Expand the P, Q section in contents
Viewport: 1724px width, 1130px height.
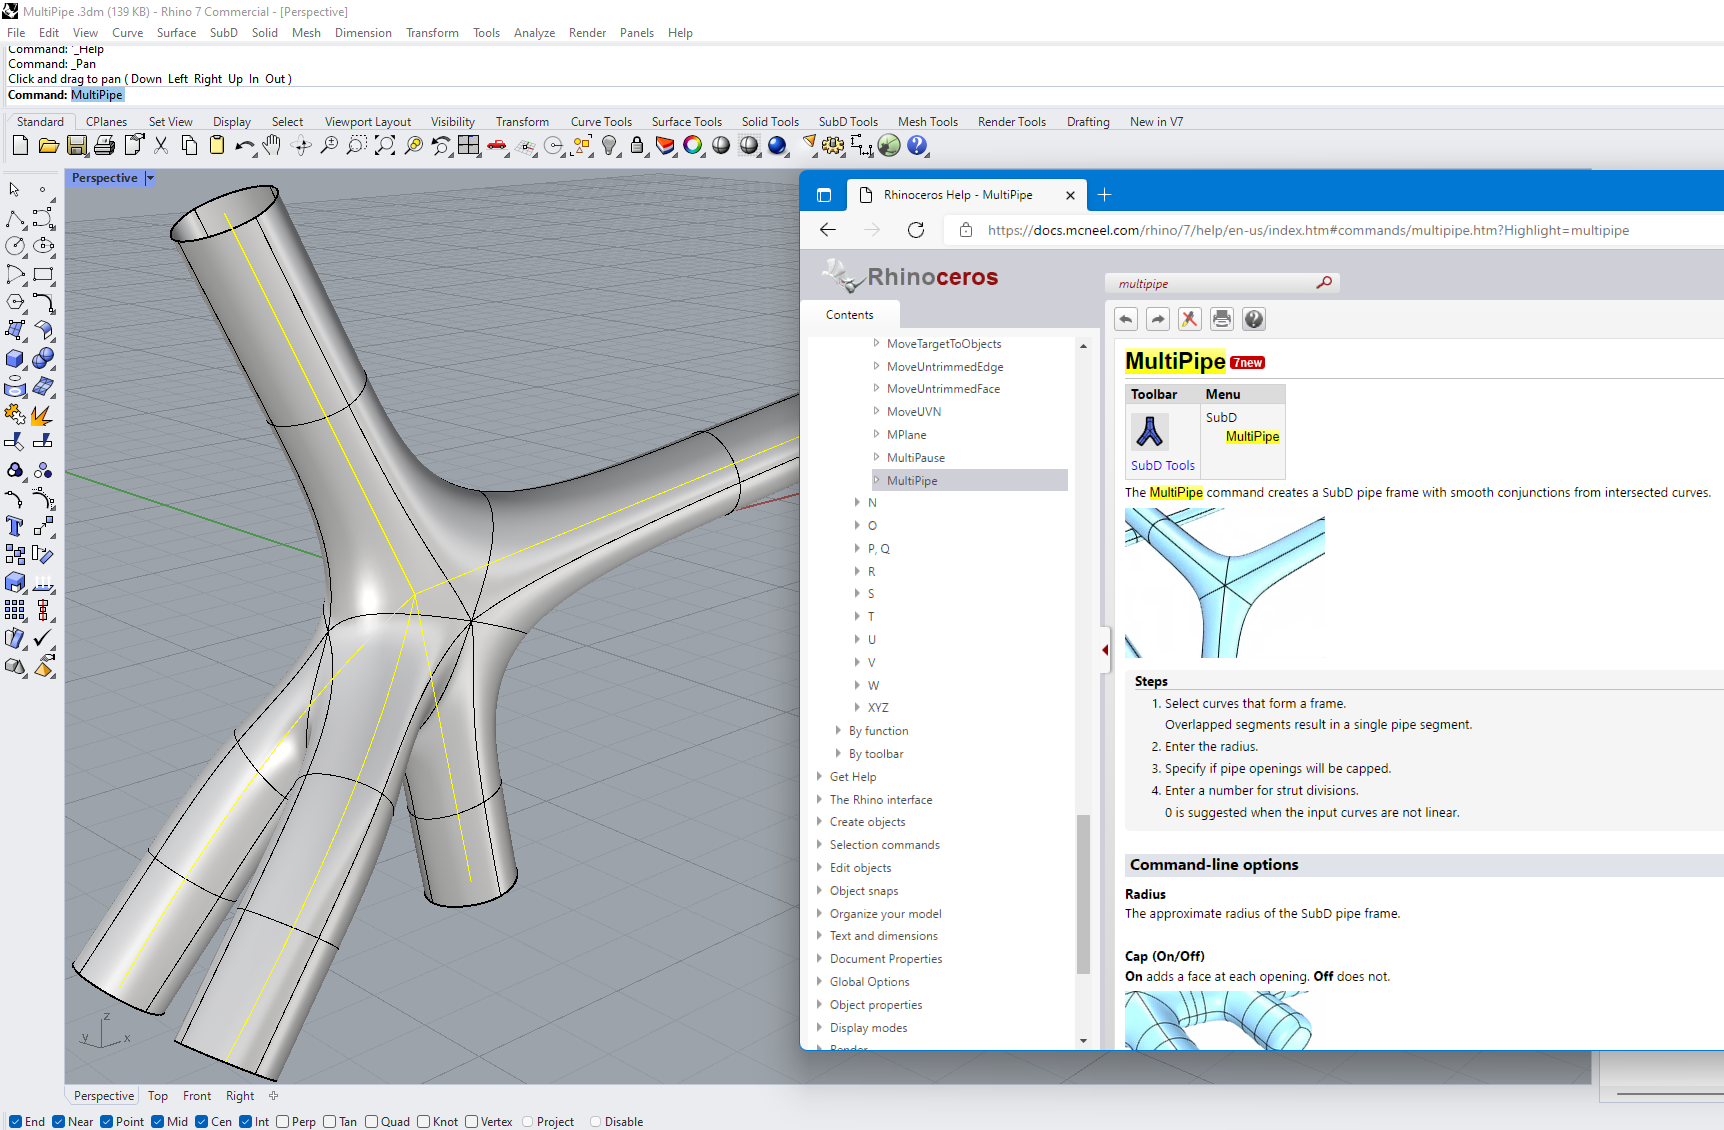coord(857,548)
